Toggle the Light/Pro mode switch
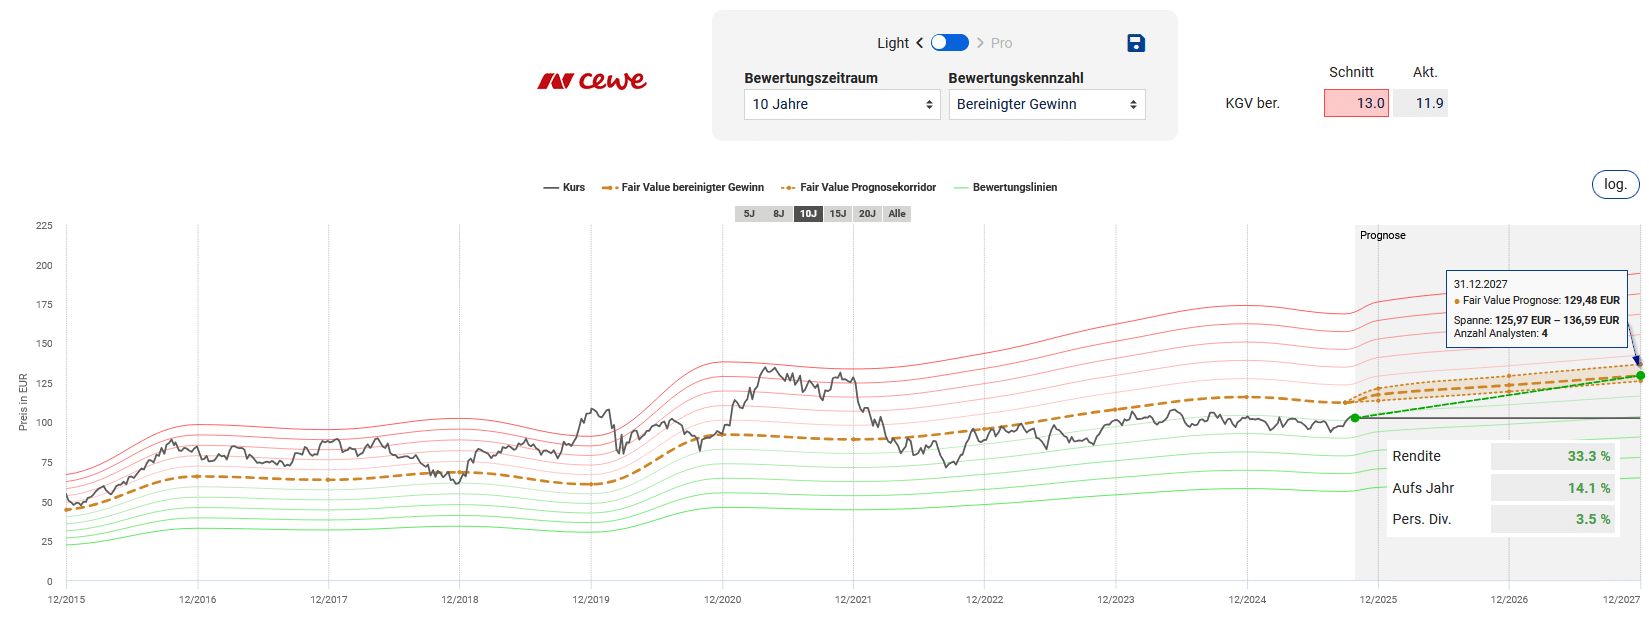This screenshot has height=623, width=1649. click(949, 43)
